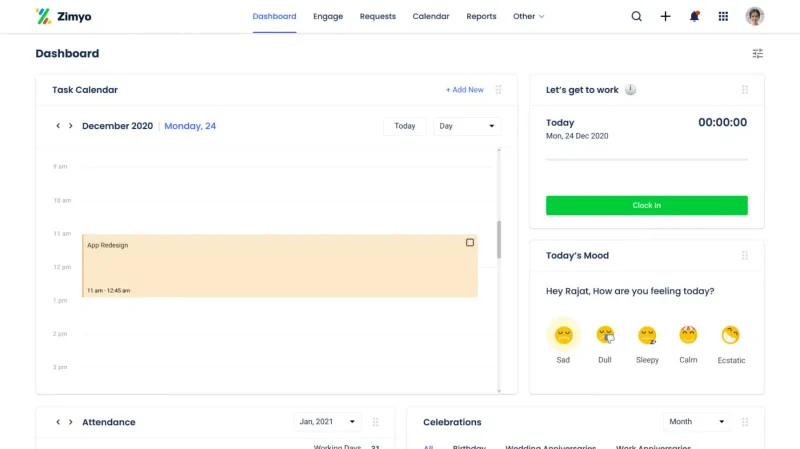Click the plus quick-add icon in header
This screenshot has width=800, height=449.
(x=665, y=16)
